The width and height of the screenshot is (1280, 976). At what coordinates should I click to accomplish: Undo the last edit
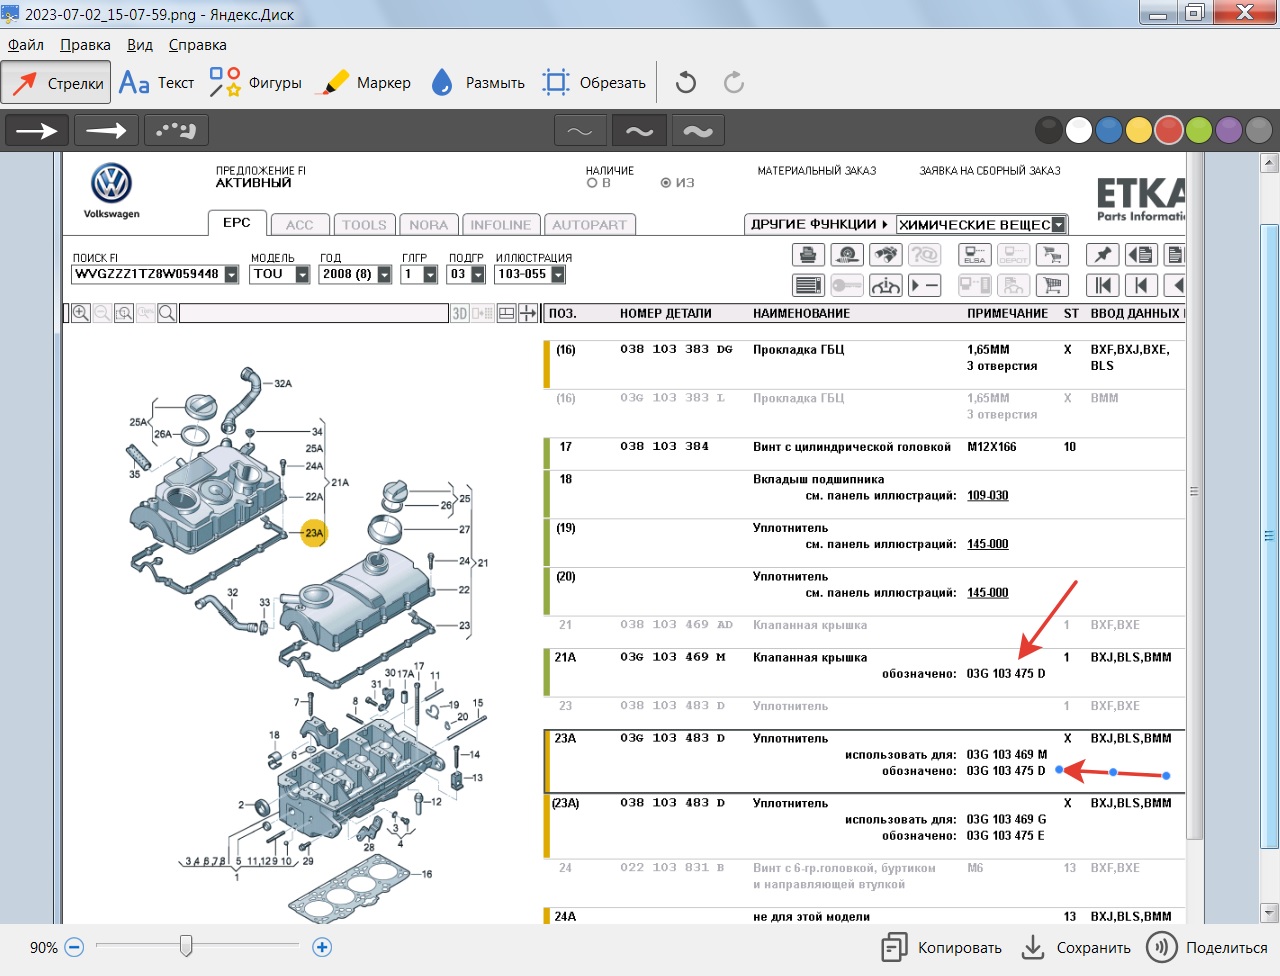click(686, 83)
